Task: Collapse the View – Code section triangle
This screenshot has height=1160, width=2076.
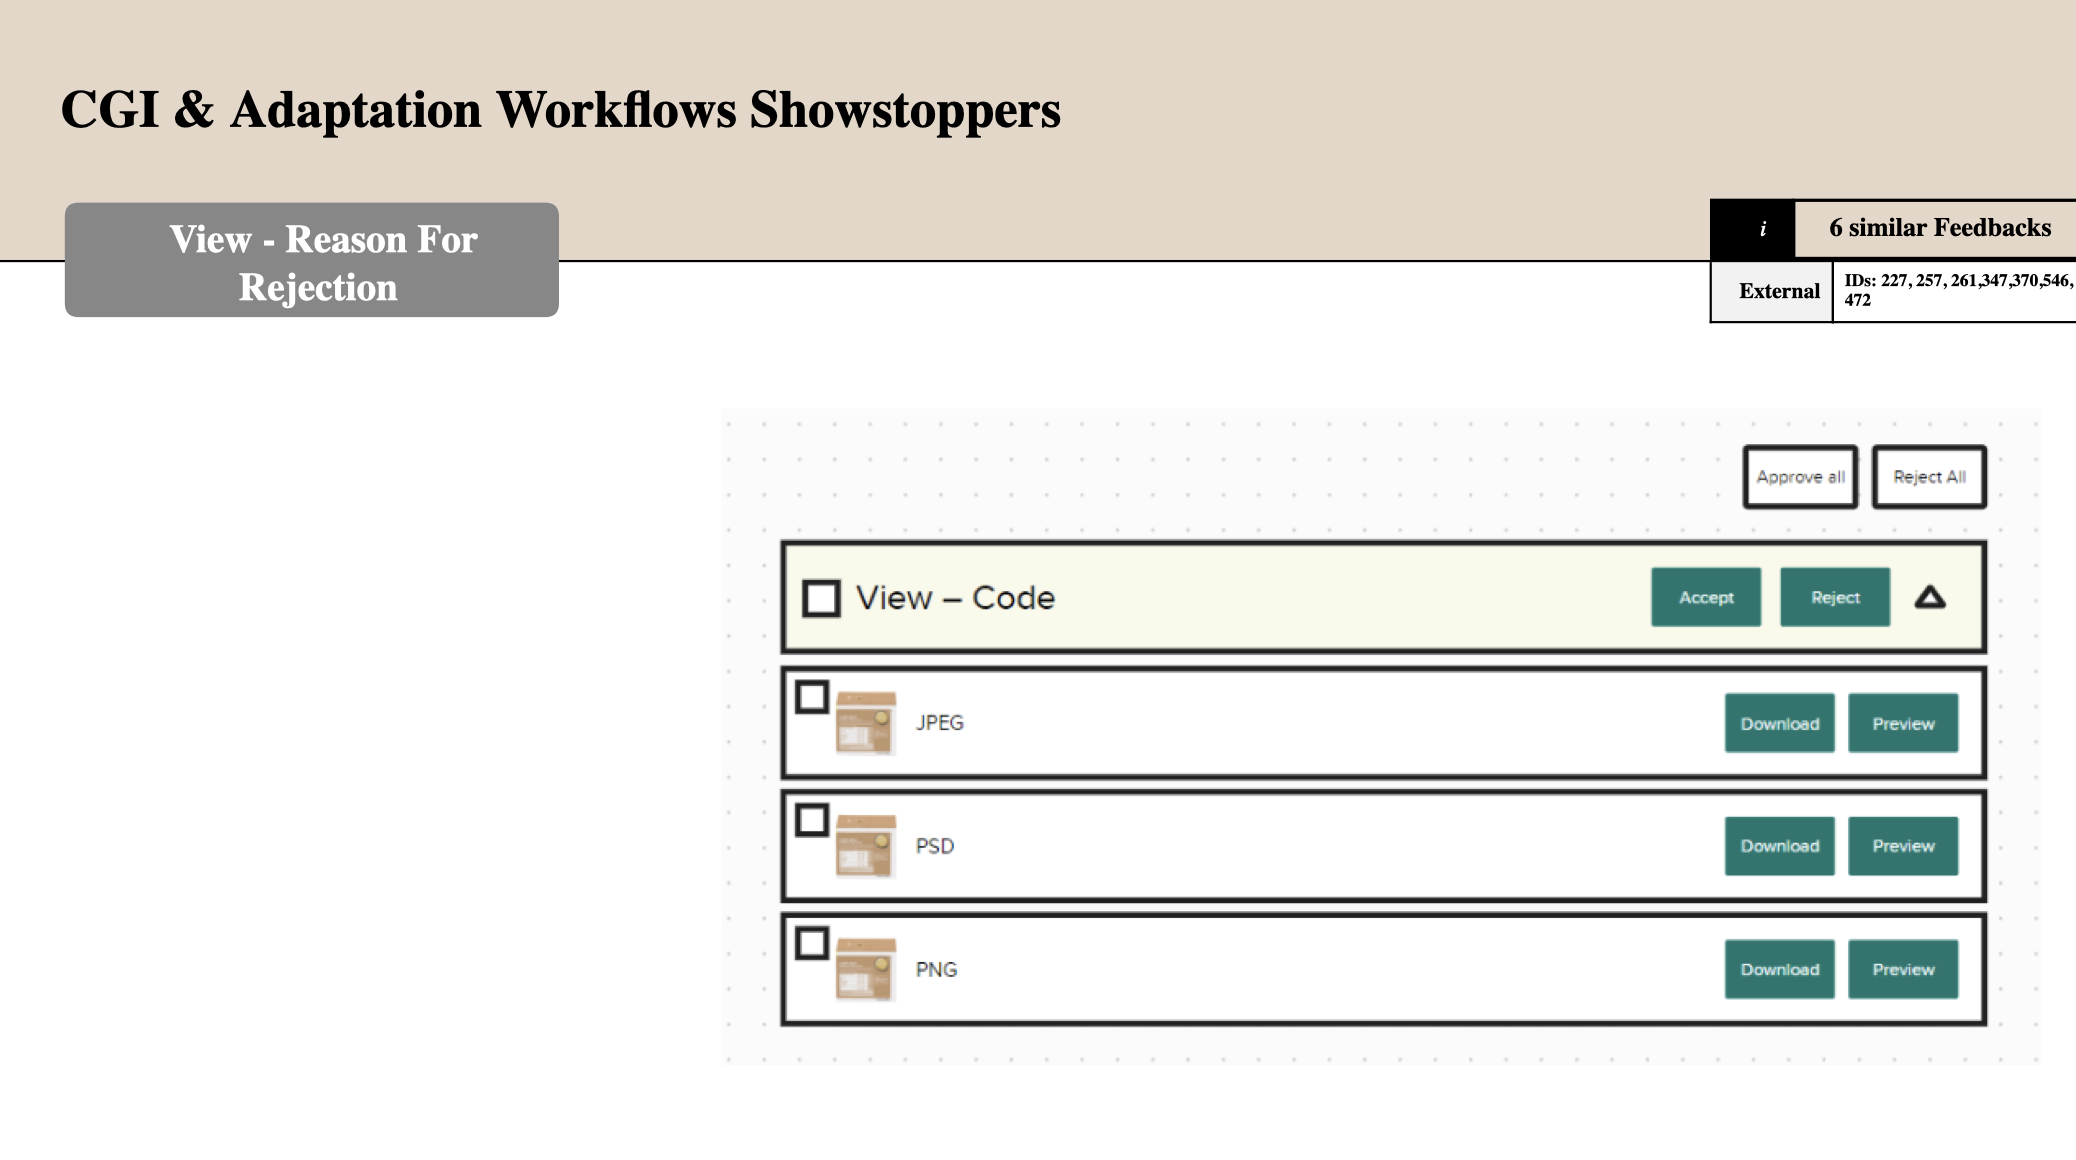Action: pyautogui.click(x=1930, y=598)
